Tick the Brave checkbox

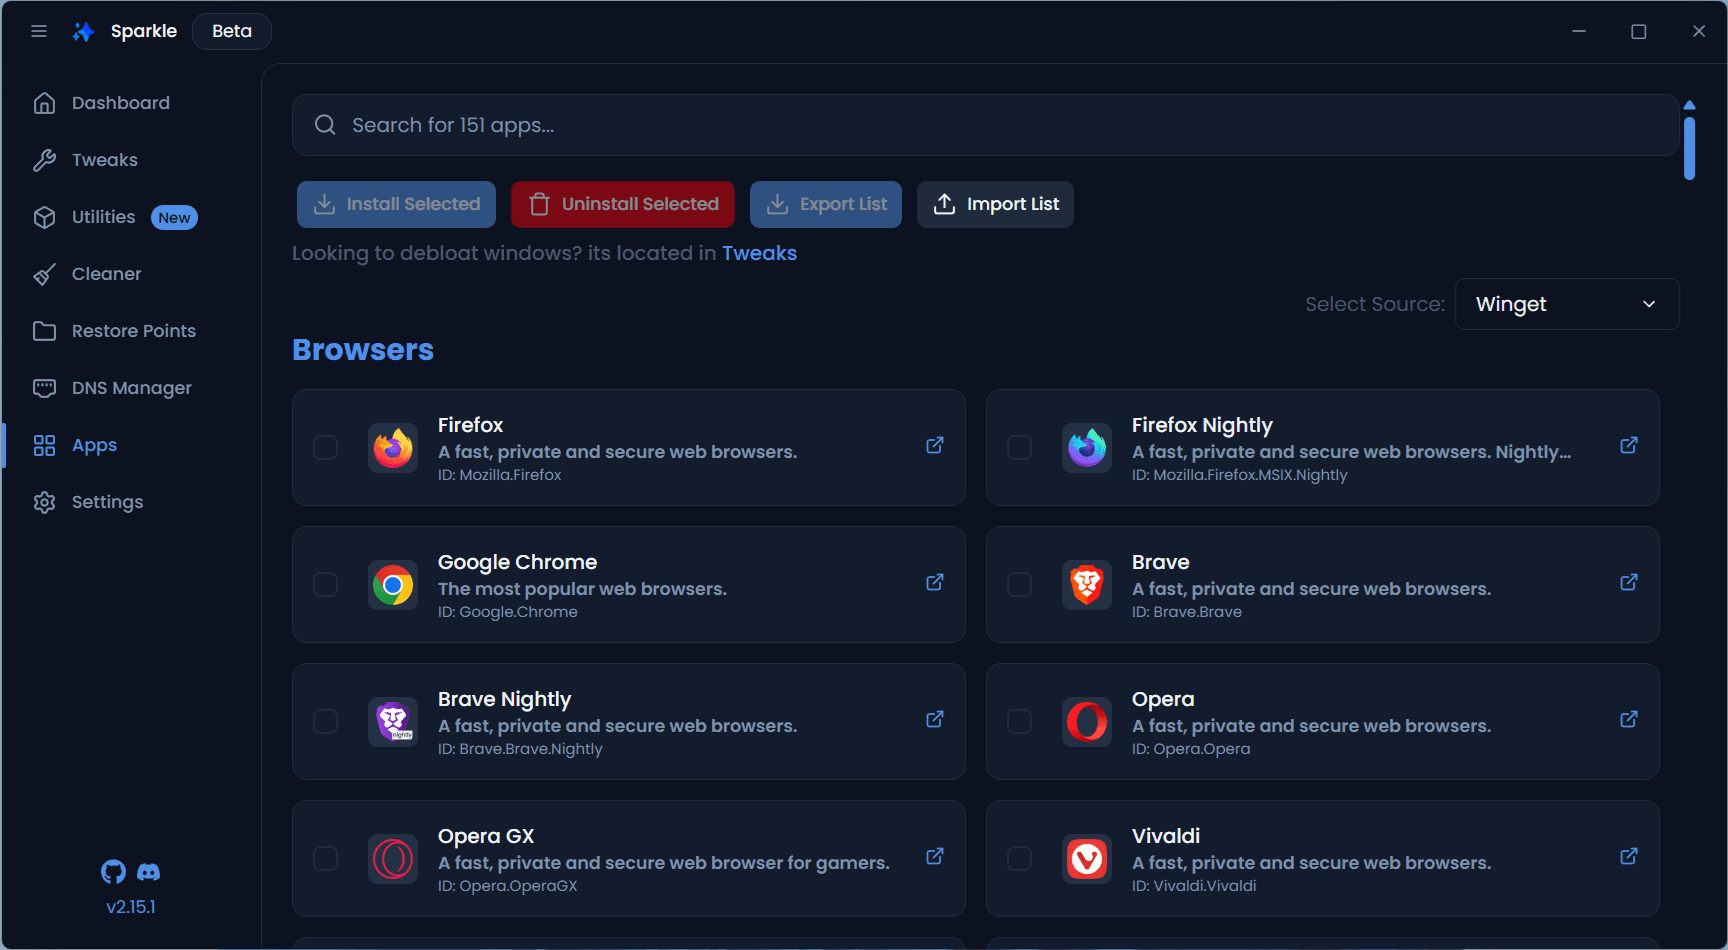pos(1020,584)
